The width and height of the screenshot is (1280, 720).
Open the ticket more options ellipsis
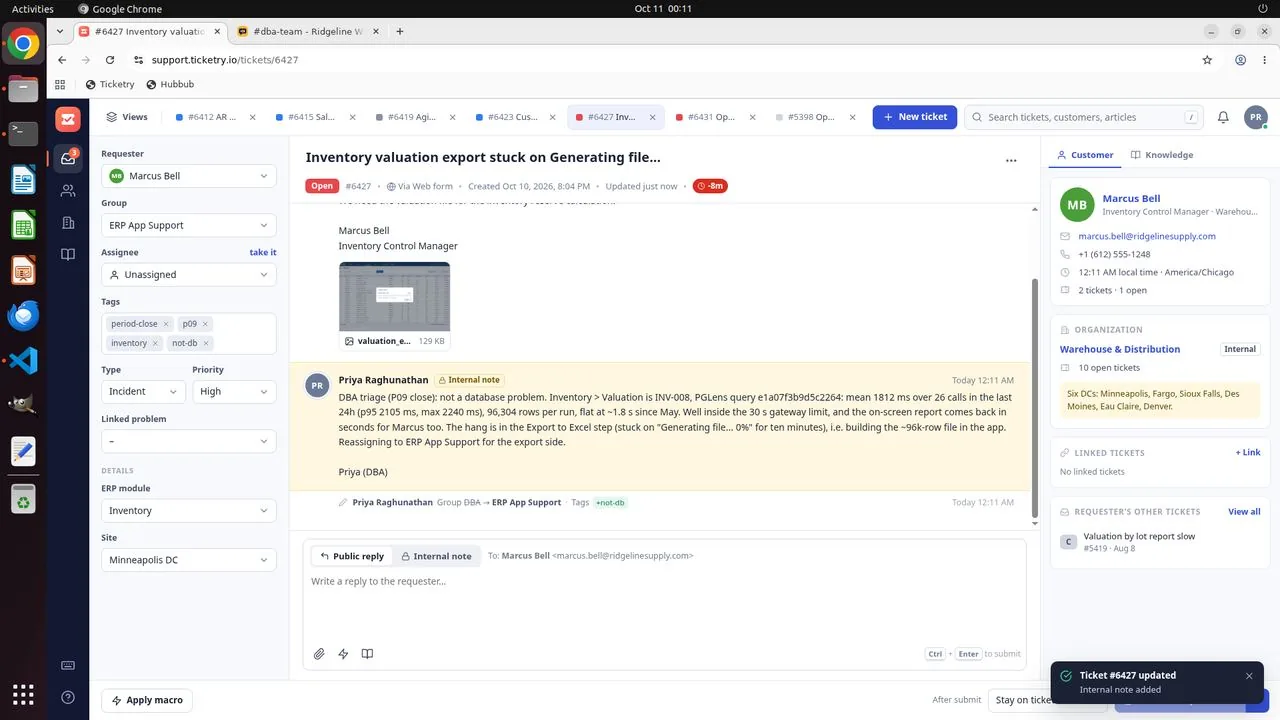(1011, 160)
